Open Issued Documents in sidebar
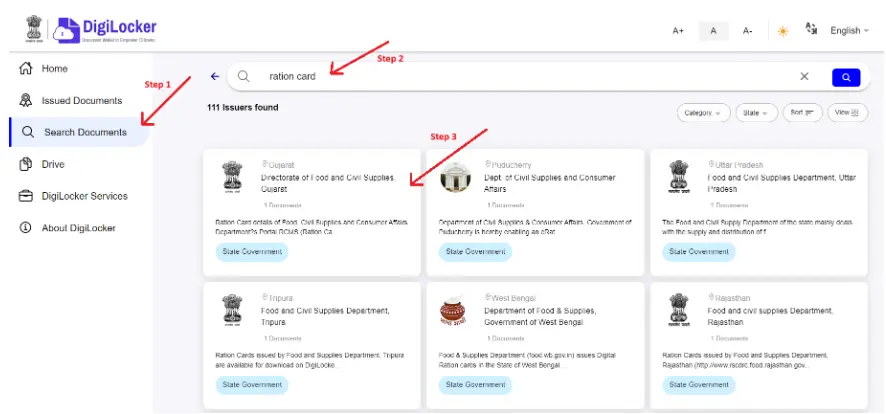 [81, 101]
